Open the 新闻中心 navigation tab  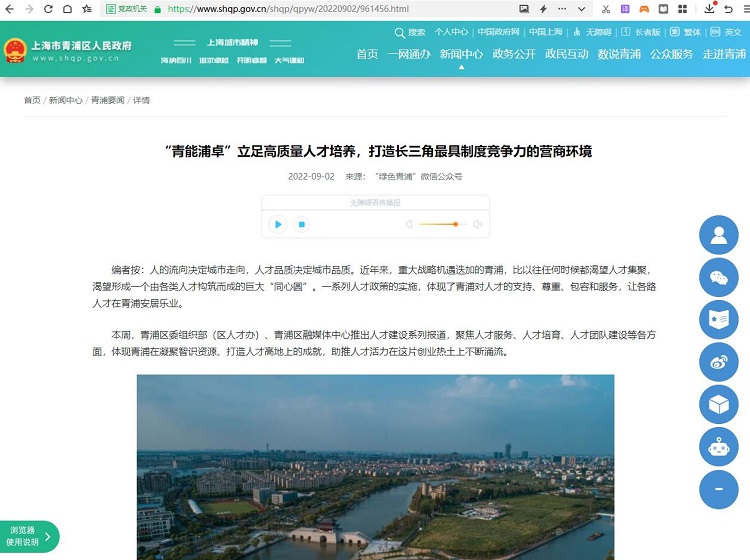(461, 54)
